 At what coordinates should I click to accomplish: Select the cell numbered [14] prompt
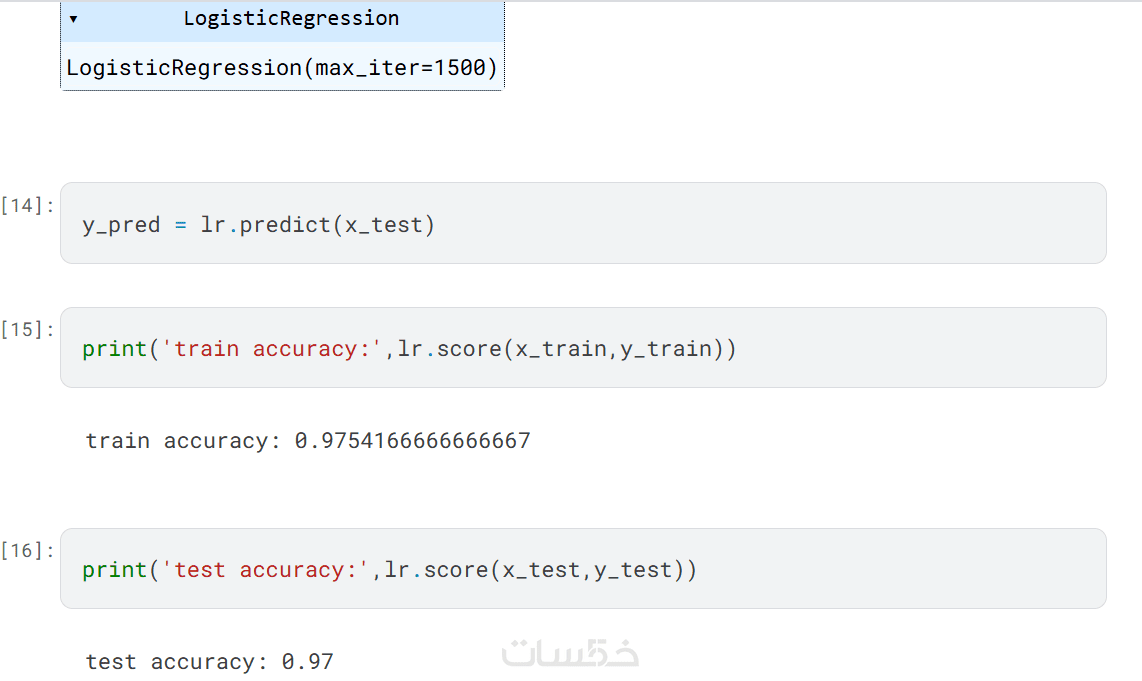pos(28,206)
